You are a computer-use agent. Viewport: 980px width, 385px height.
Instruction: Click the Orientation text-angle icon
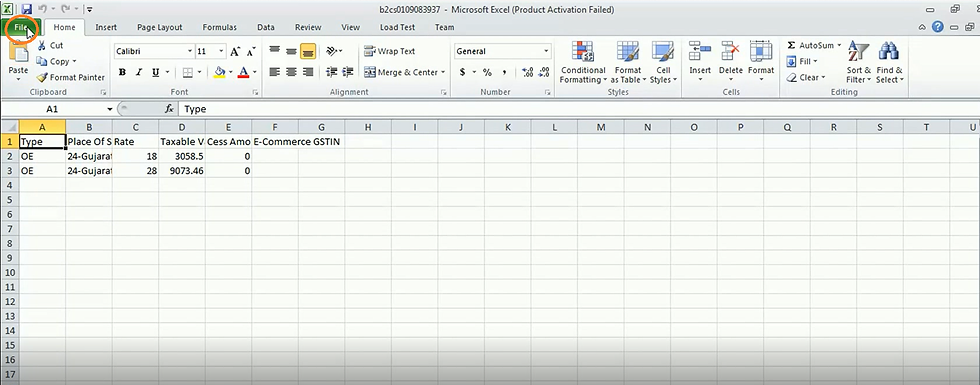pyautogui.click(x=332, y=51)
